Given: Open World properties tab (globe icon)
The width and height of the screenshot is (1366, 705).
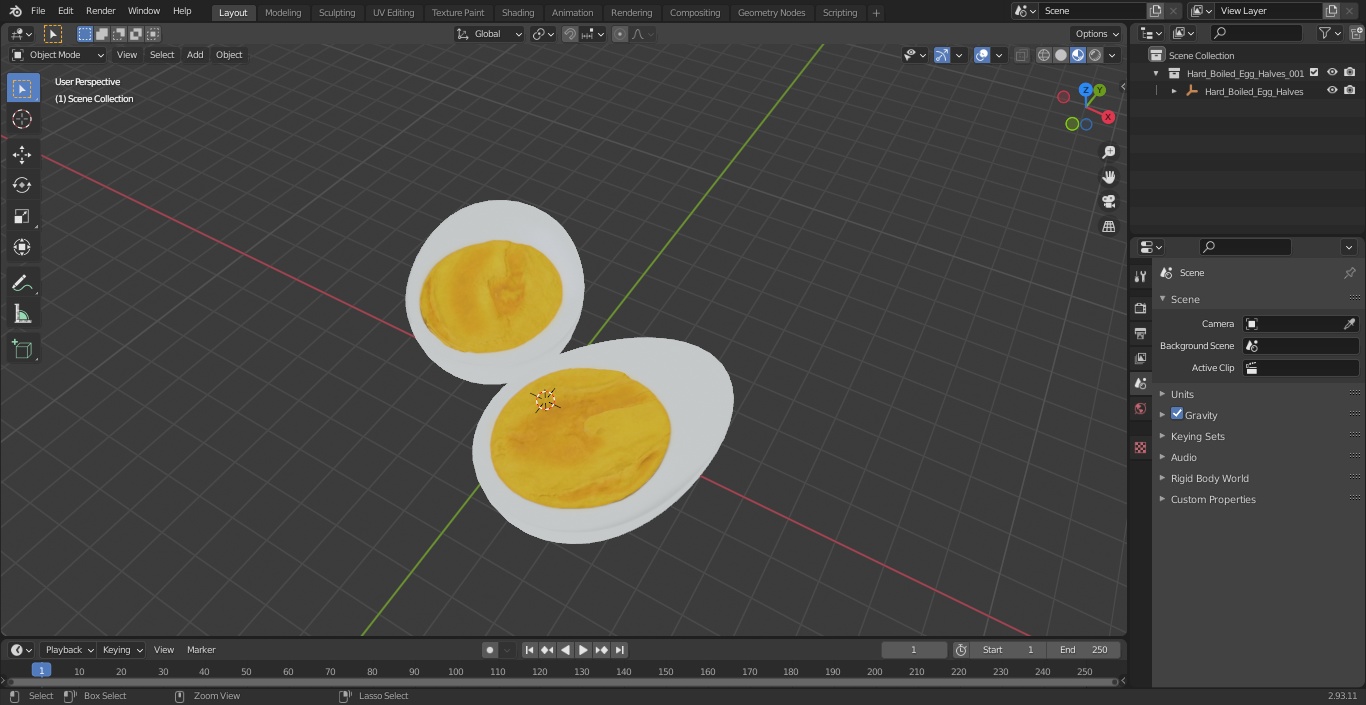Looking at the screenshot, I should 1140,408.
